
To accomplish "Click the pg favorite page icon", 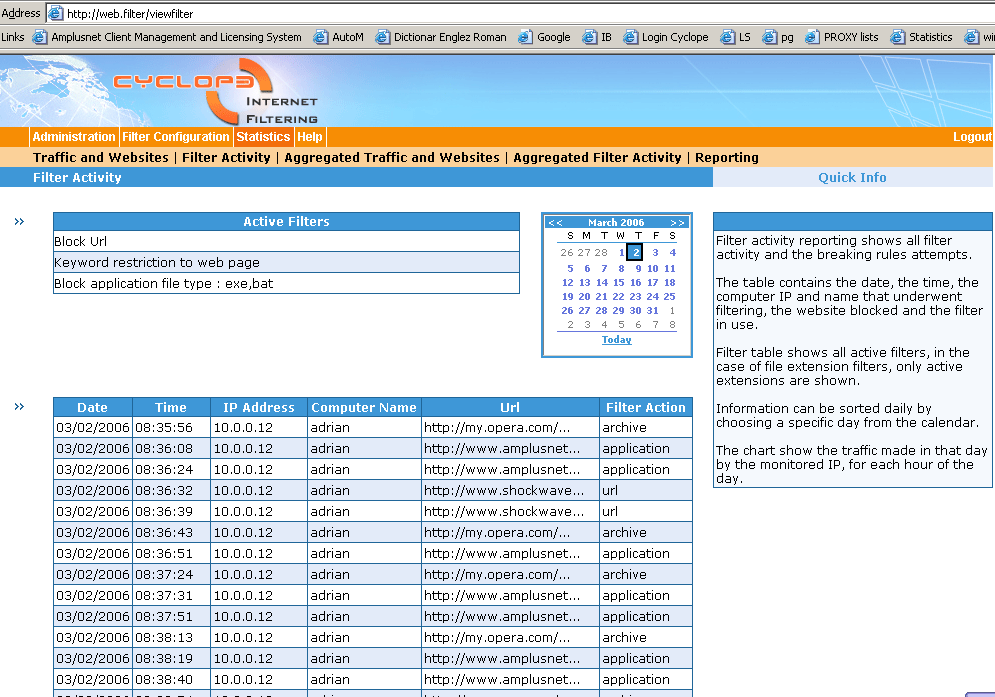I will [769, 37].
